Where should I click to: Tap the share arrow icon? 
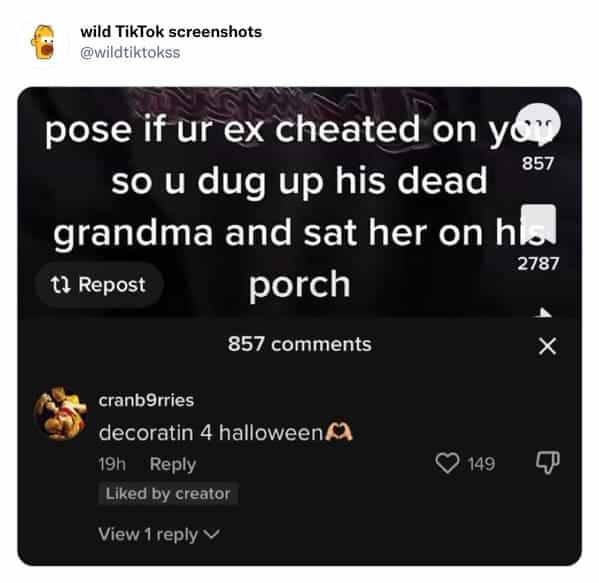click(x=544, y=313)
